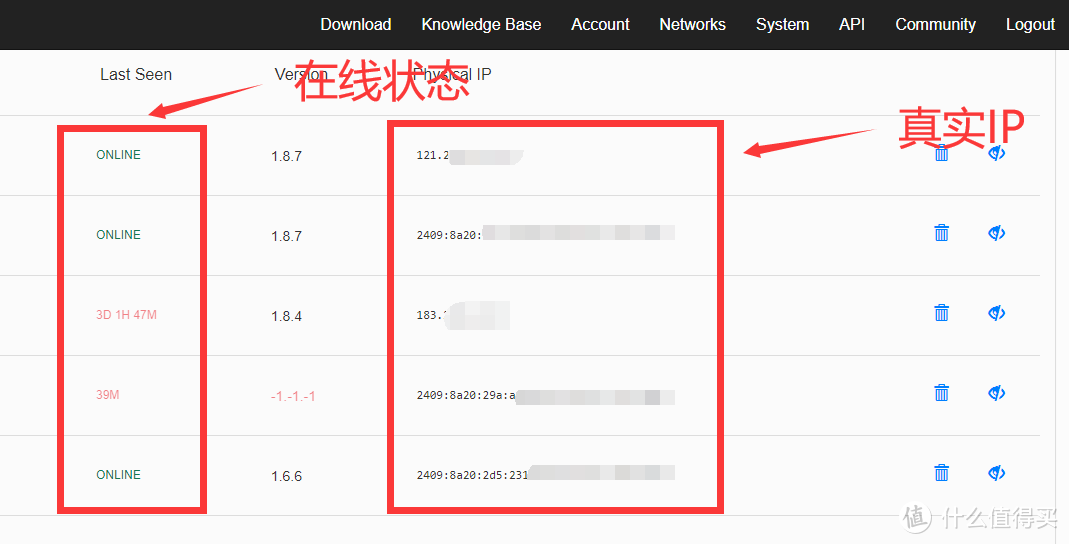Select ONLINE status in the 1.6.6 row
The height and width of the screenshot is (544, 1069).
point(119,474)
